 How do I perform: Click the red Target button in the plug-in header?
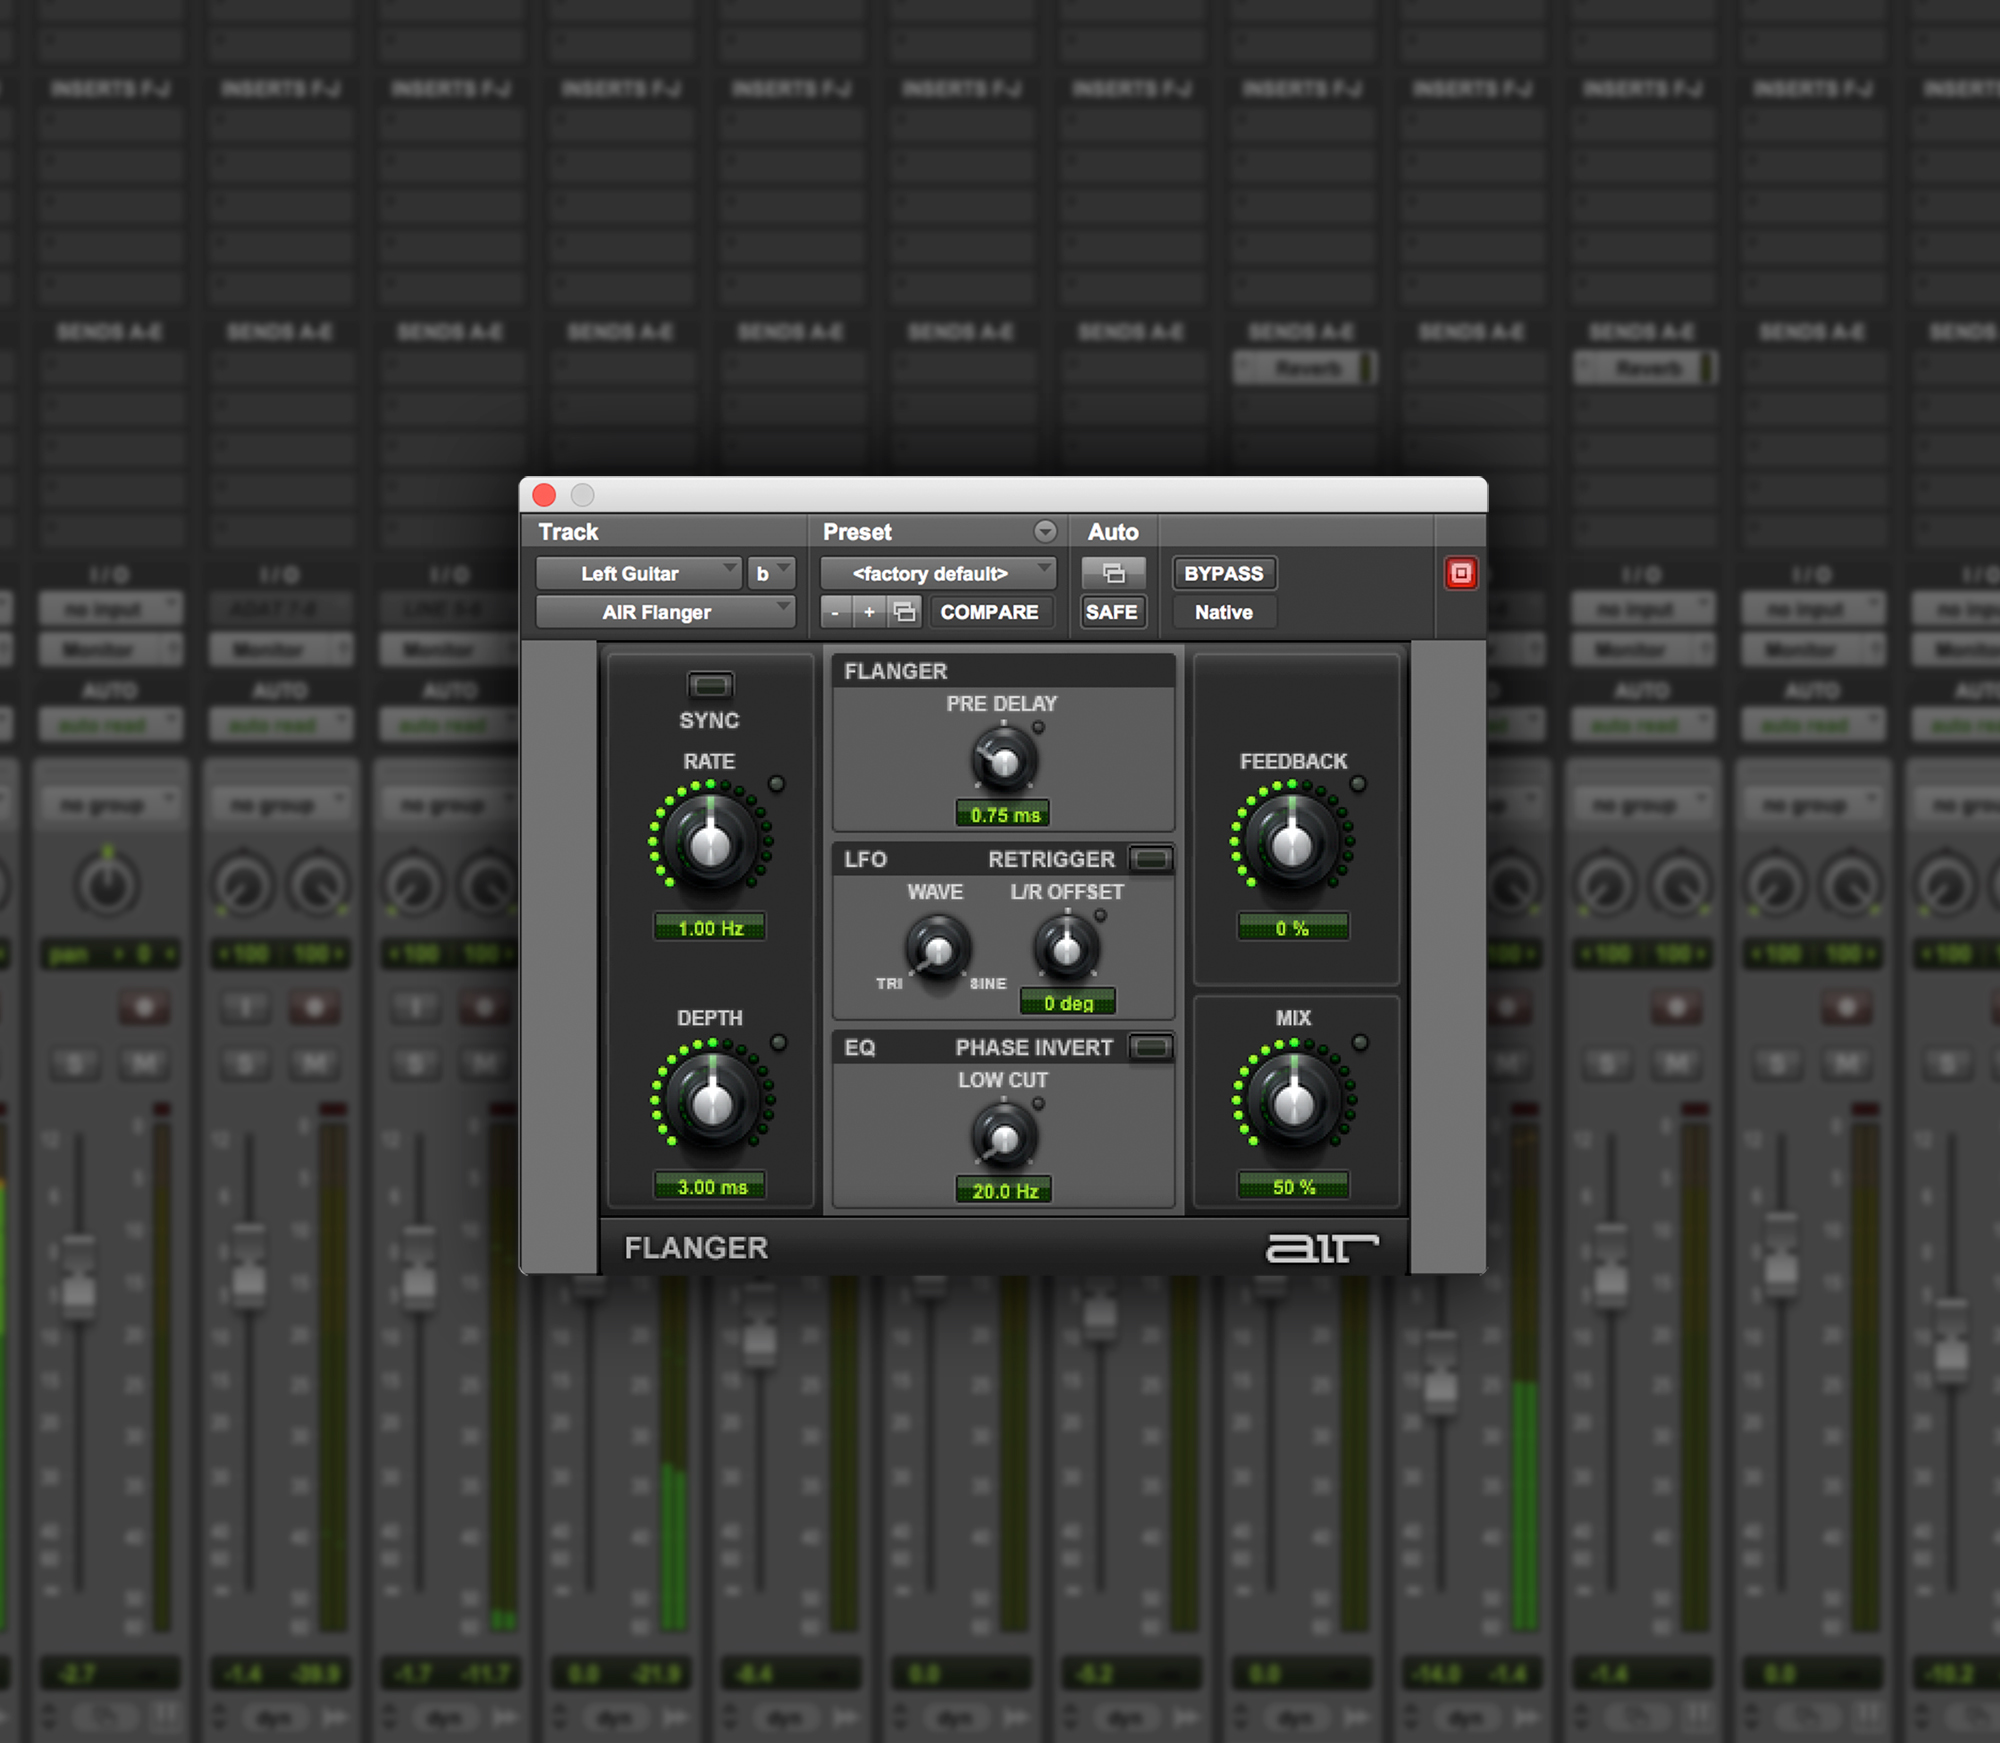point(1461,571)
